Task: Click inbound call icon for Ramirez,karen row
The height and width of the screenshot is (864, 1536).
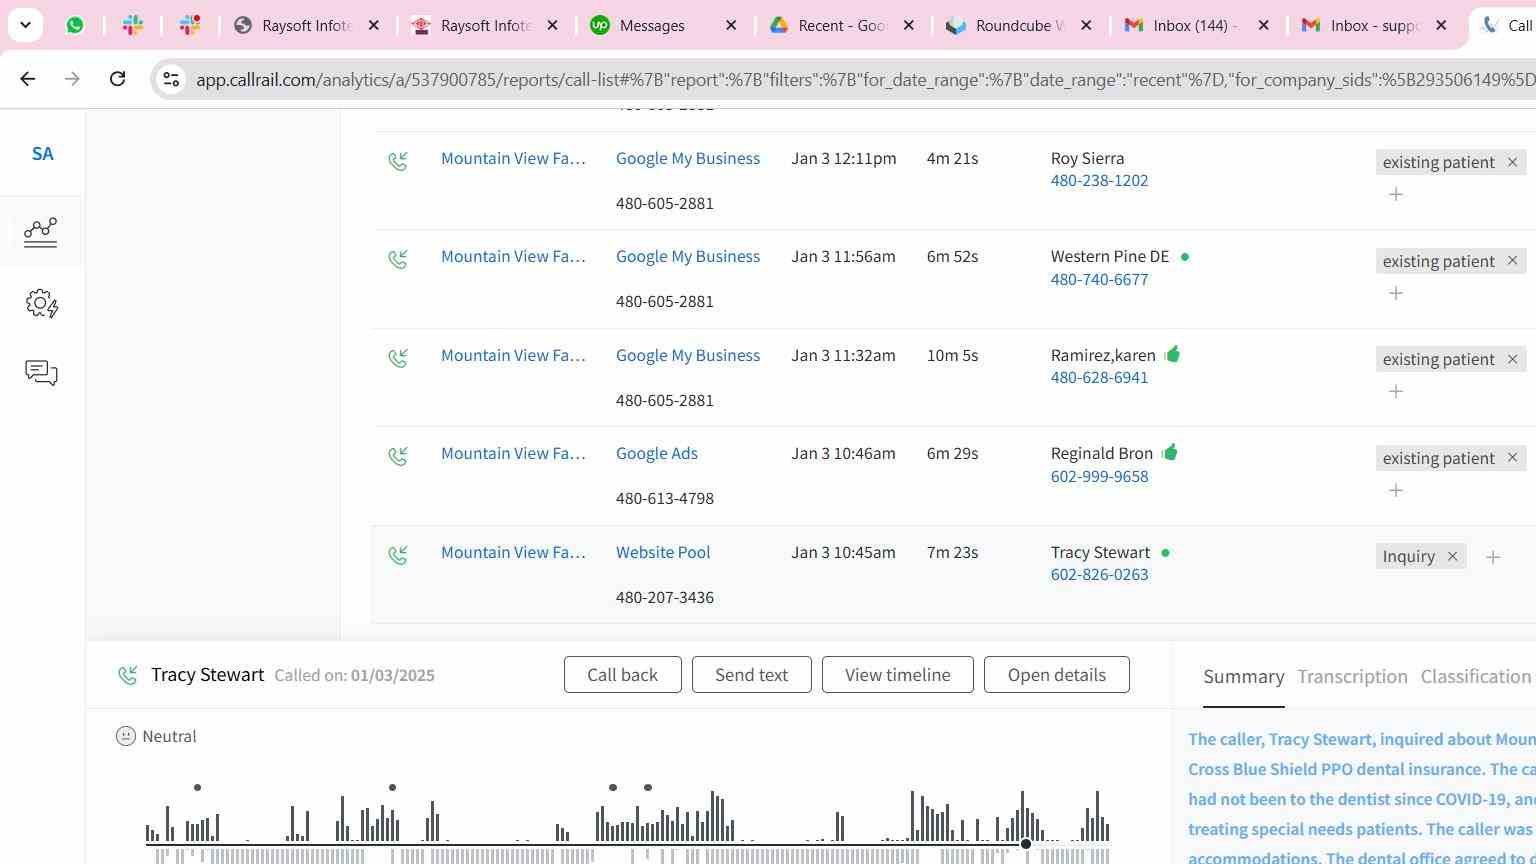Action: (x=398, y=357)
